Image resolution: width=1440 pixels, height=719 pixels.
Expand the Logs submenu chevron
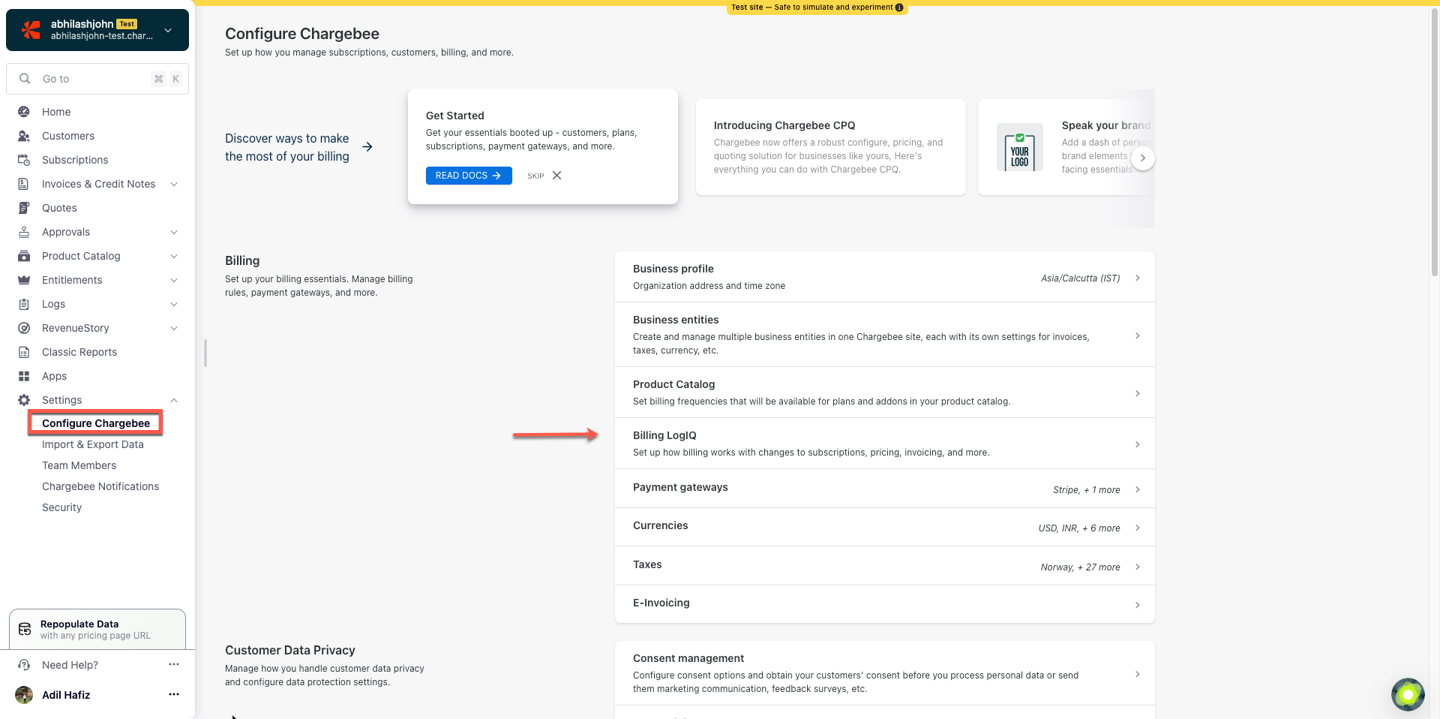coord(174,304)
